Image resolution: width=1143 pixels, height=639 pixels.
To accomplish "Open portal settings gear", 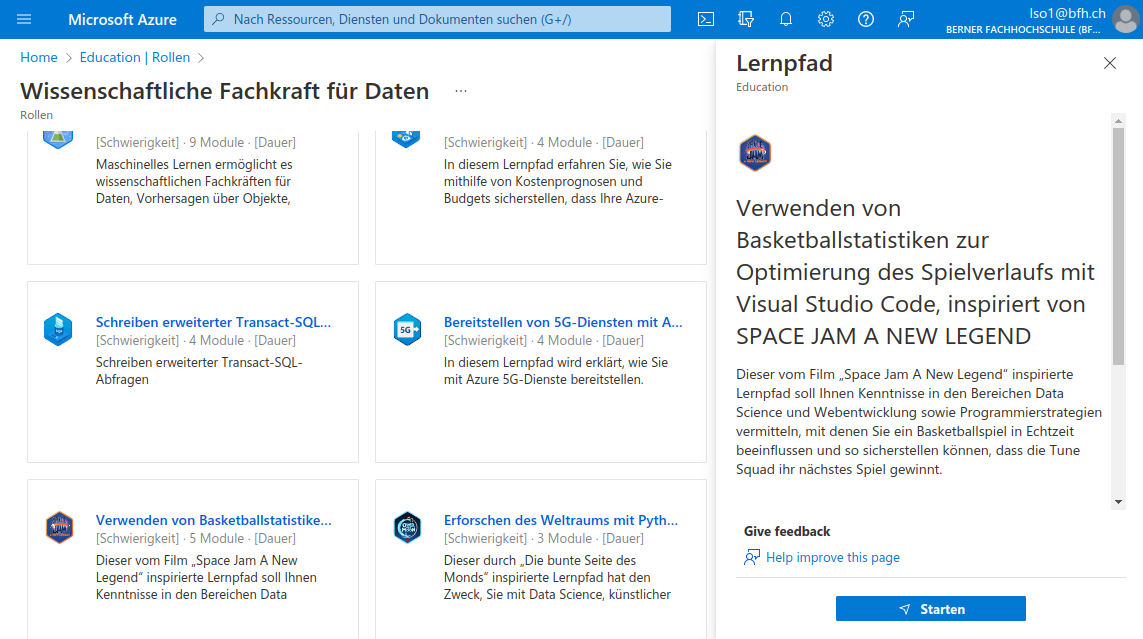I will (x=826, y=19).
